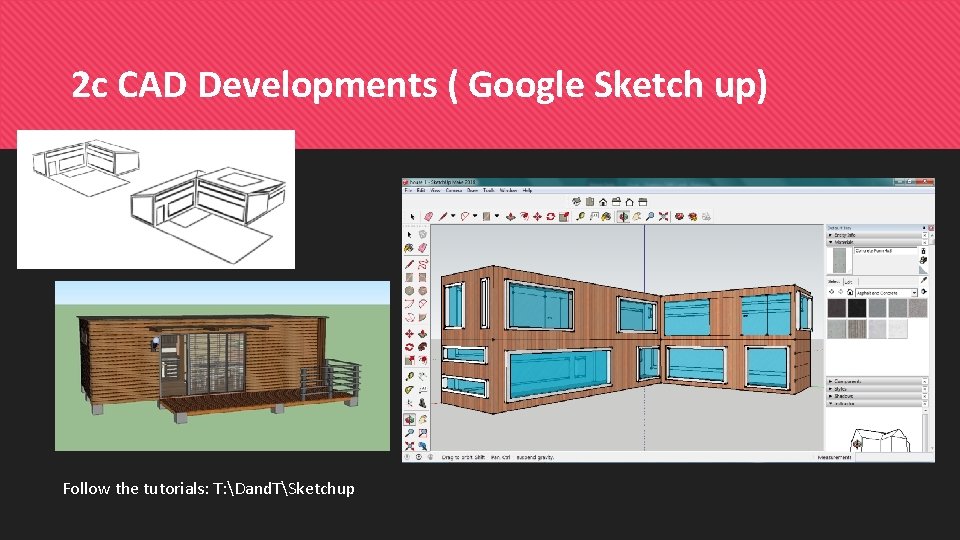Open the View menu
The image size is (960, 540).
pyautogui.click(x=435, y=190)
